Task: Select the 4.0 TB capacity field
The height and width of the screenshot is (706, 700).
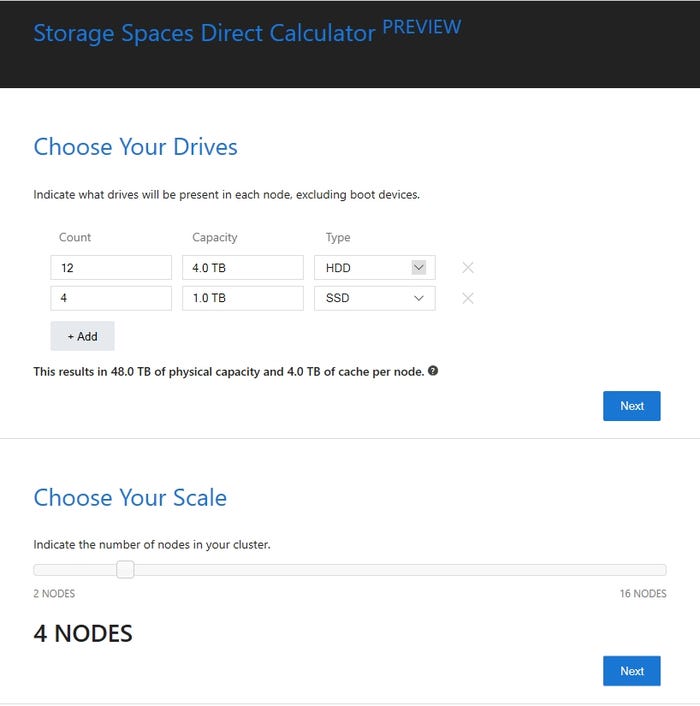Action: pyautogui.click(x=242, y=268)
